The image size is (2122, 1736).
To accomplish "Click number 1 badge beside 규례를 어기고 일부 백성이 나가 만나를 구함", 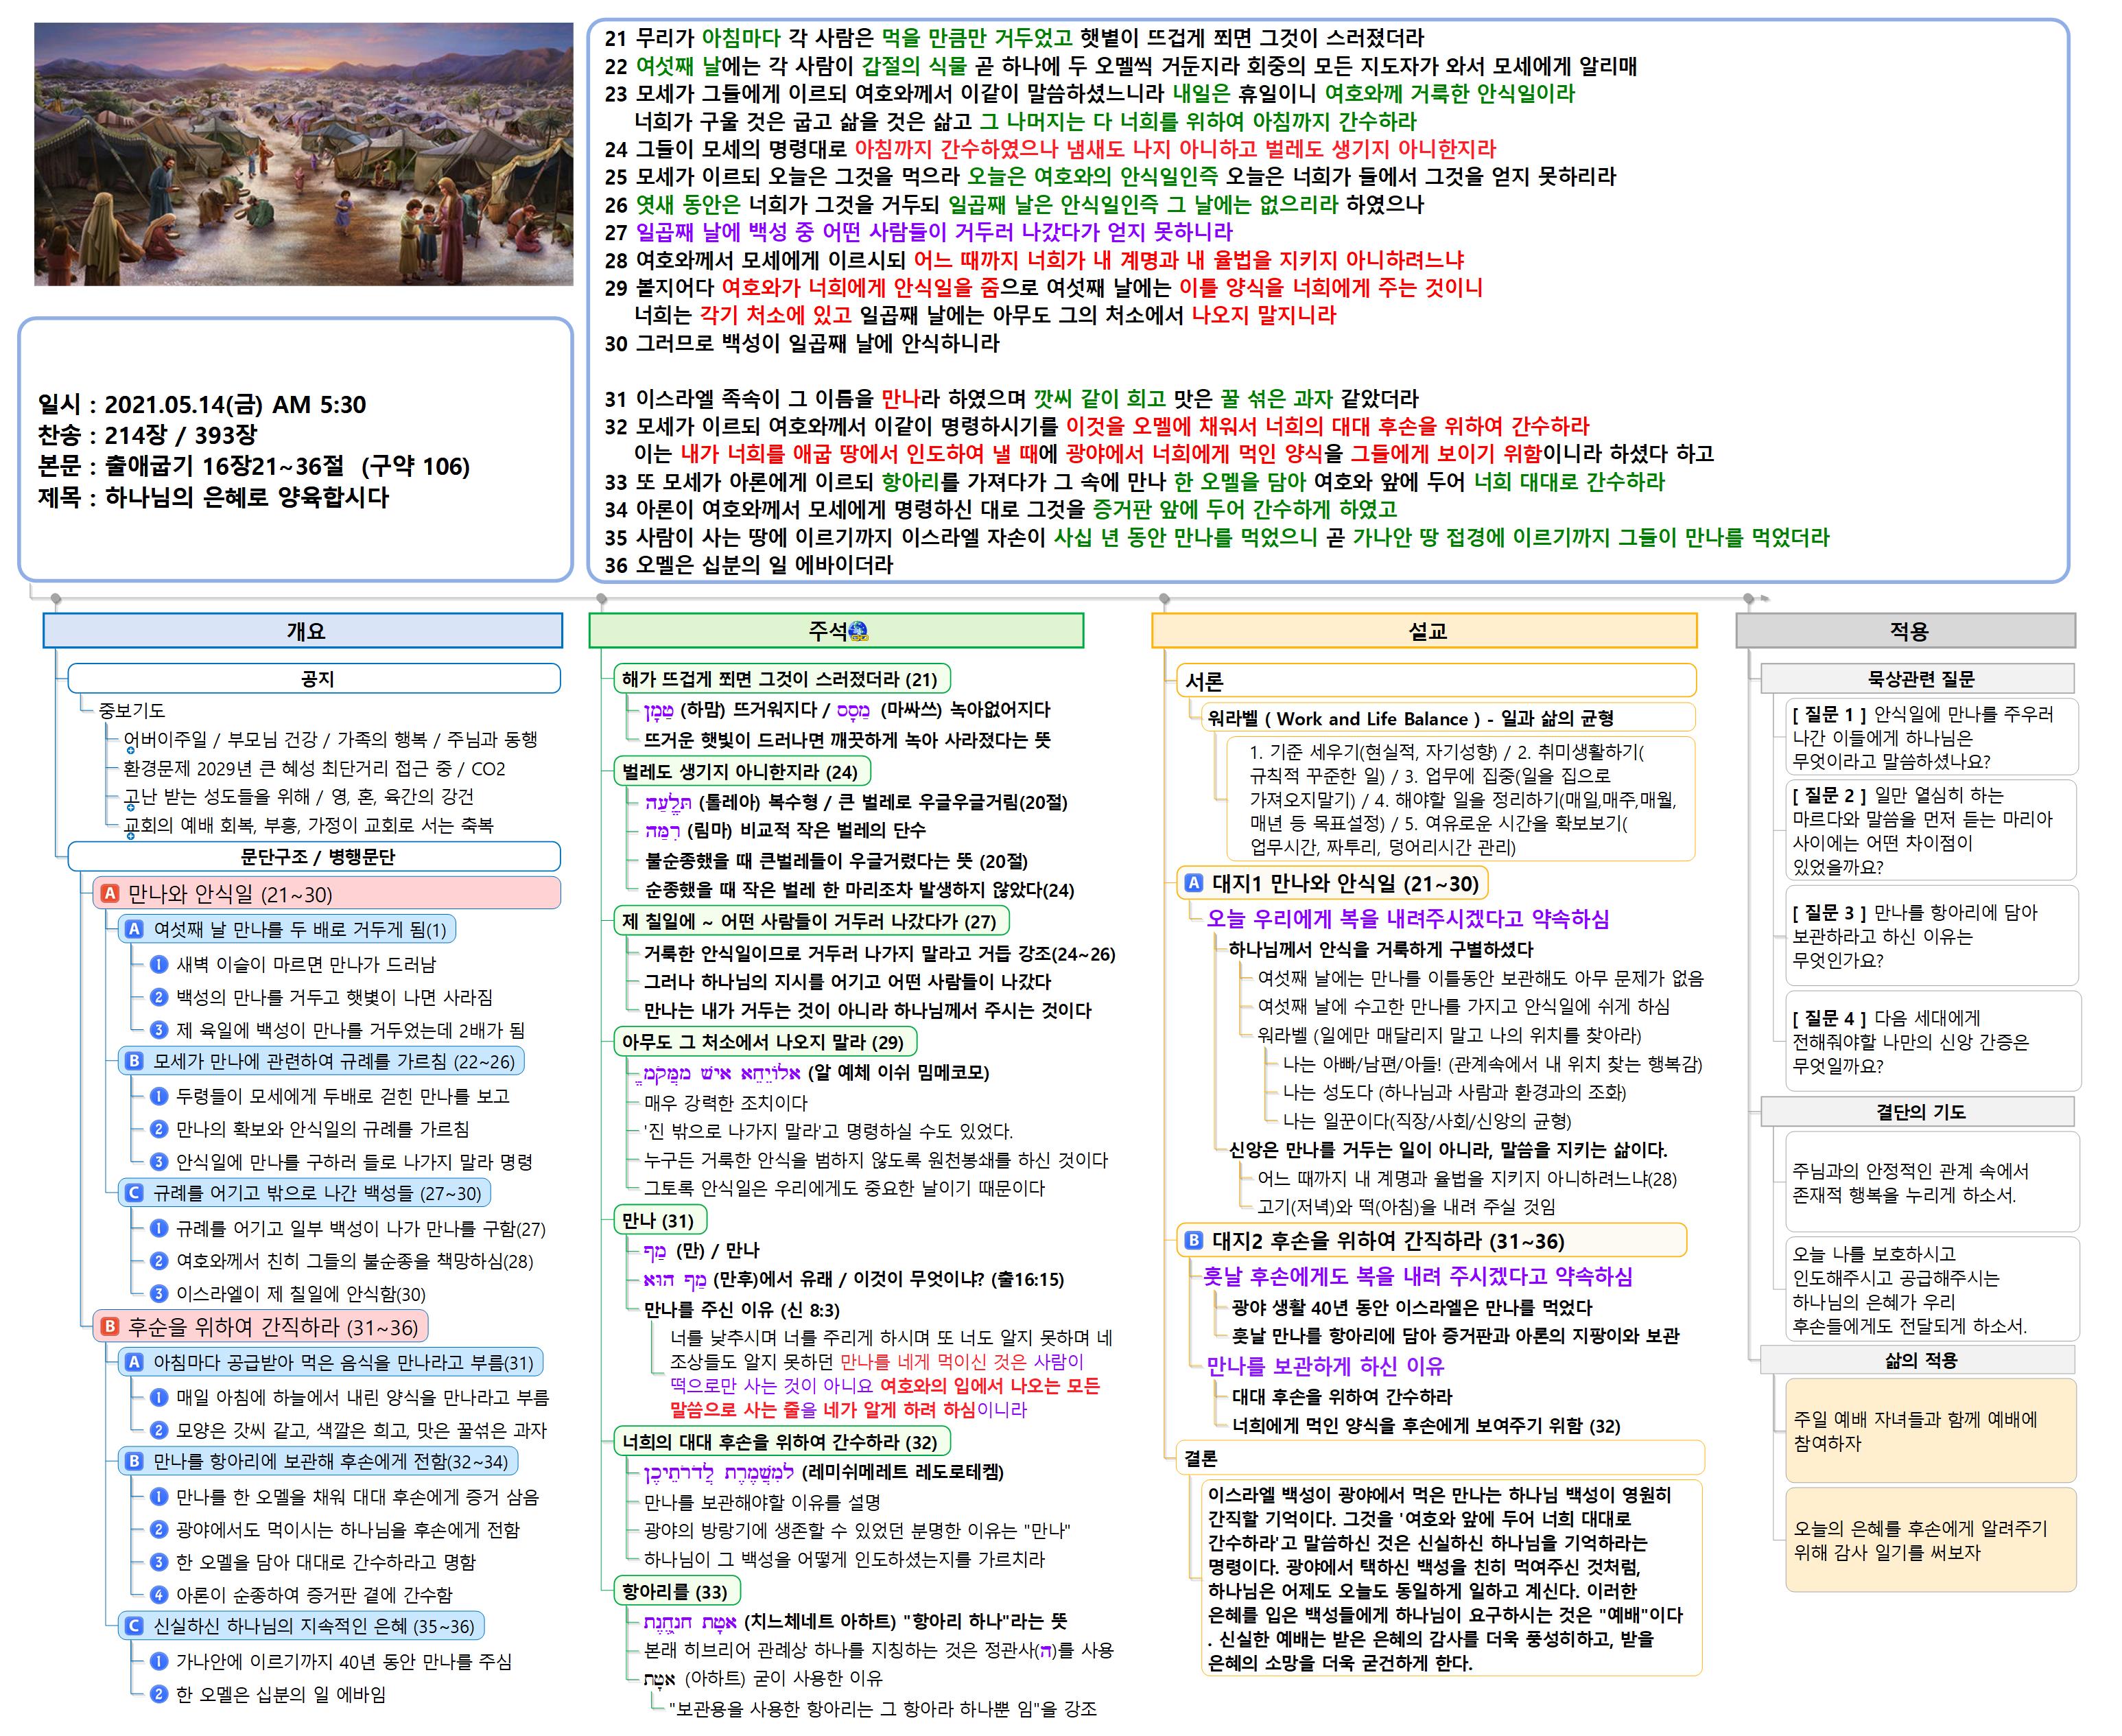I will (x=158, y=1228).
